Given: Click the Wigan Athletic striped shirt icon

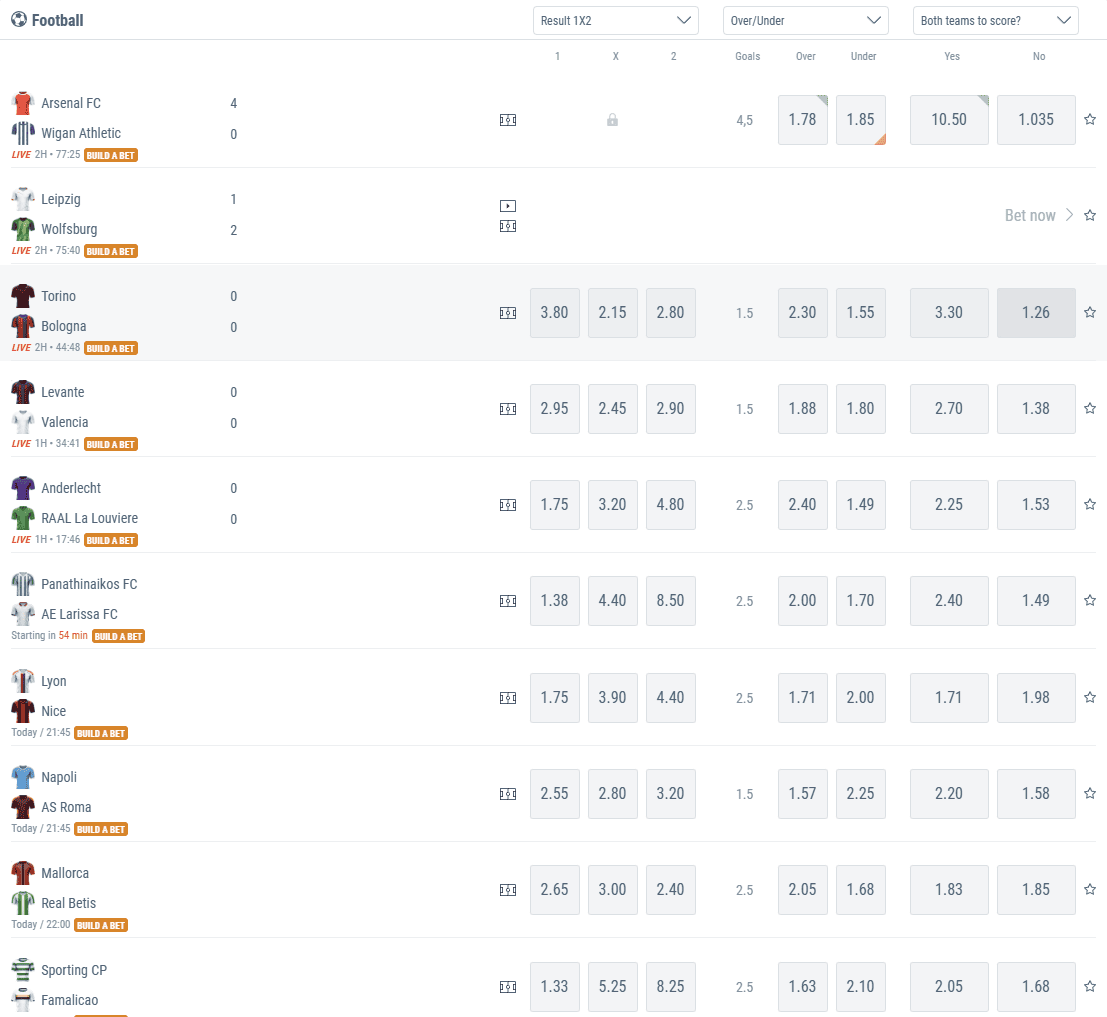Looking at the screenshot, I should click(23, 133).
